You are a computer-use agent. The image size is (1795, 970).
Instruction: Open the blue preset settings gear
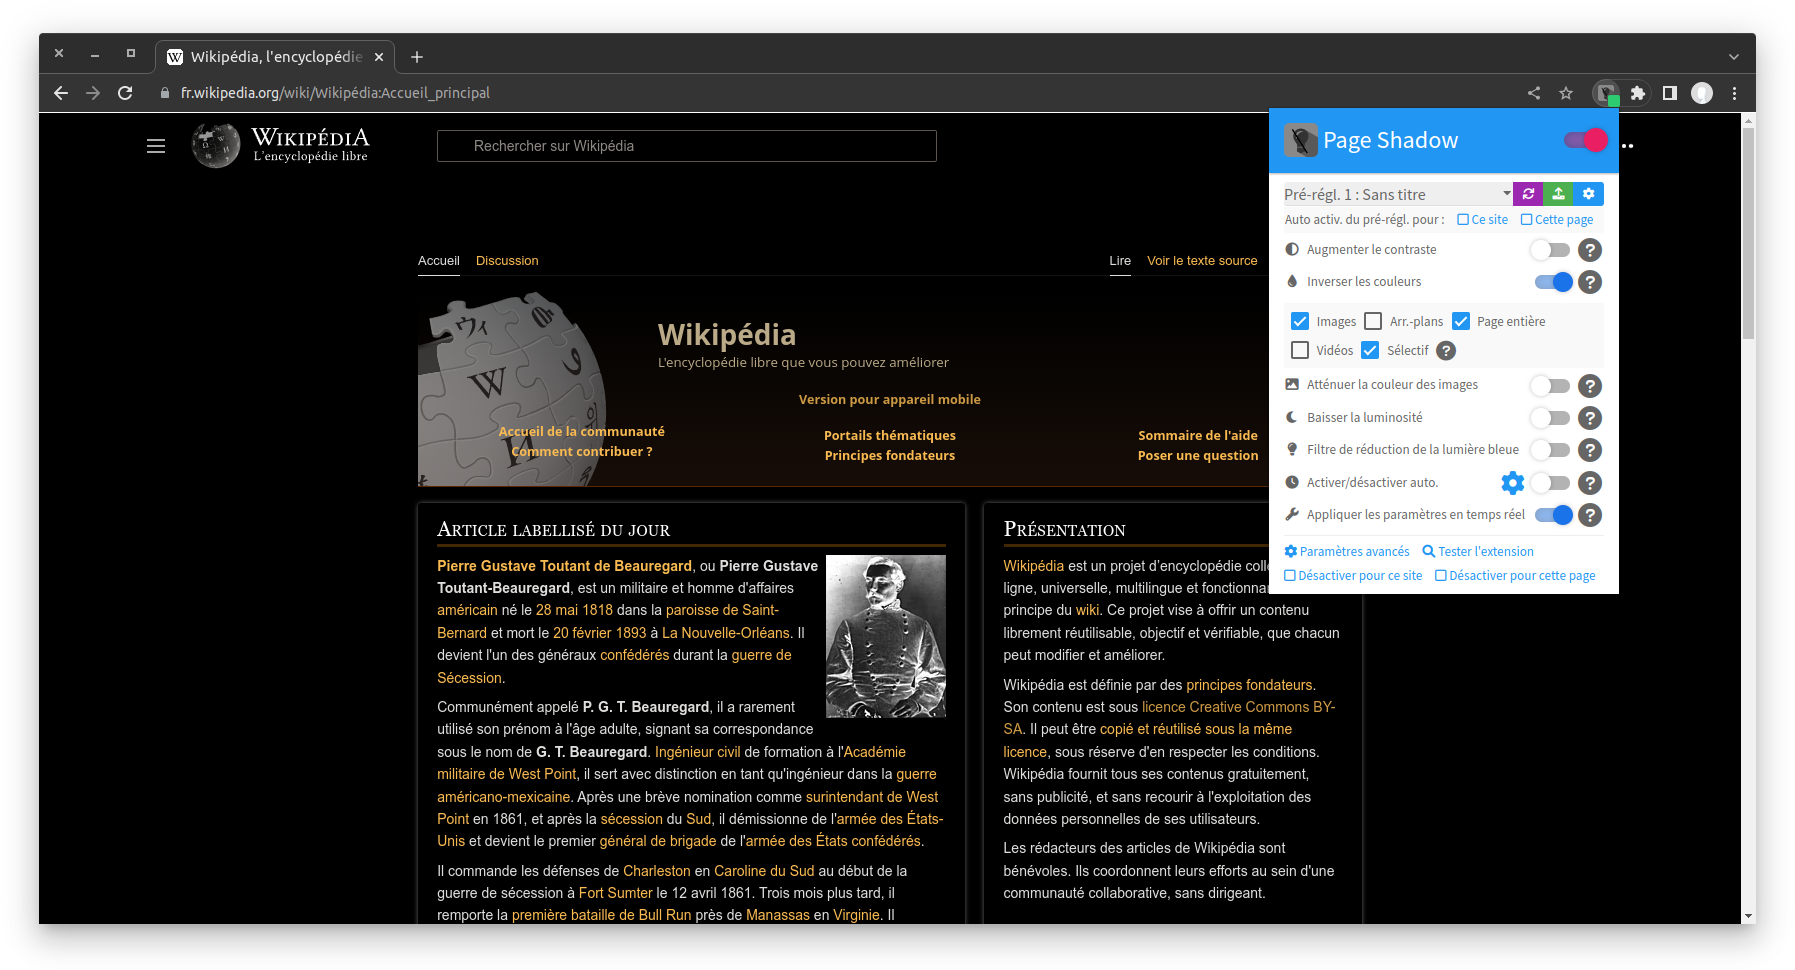(1588, 194)
